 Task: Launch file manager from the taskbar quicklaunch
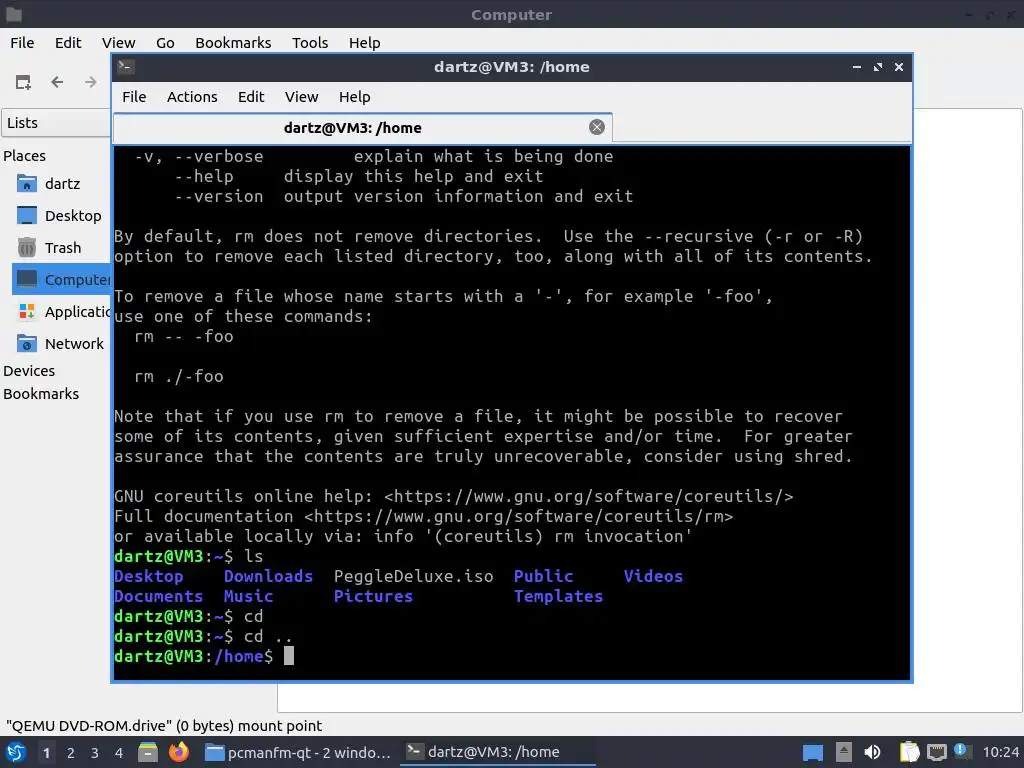[x=148, y=752]
